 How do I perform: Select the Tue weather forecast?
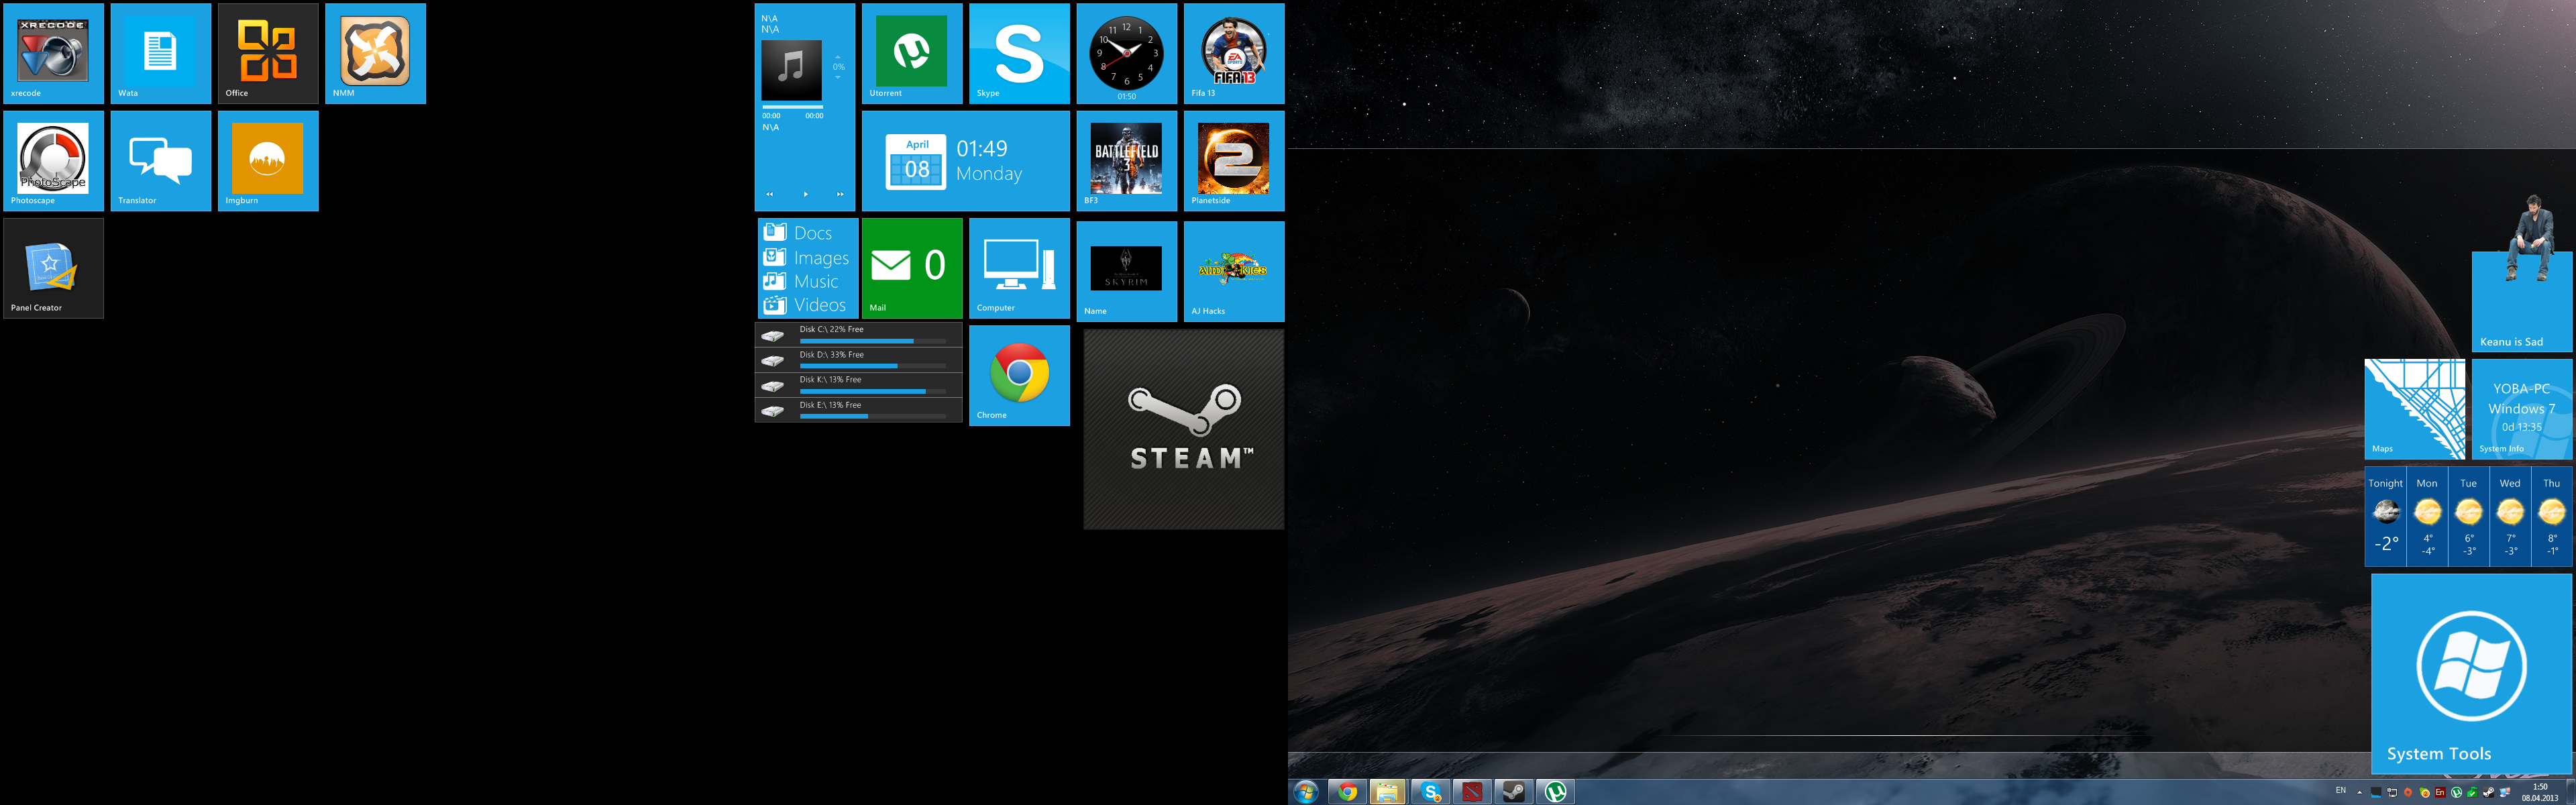point(2469,516)
